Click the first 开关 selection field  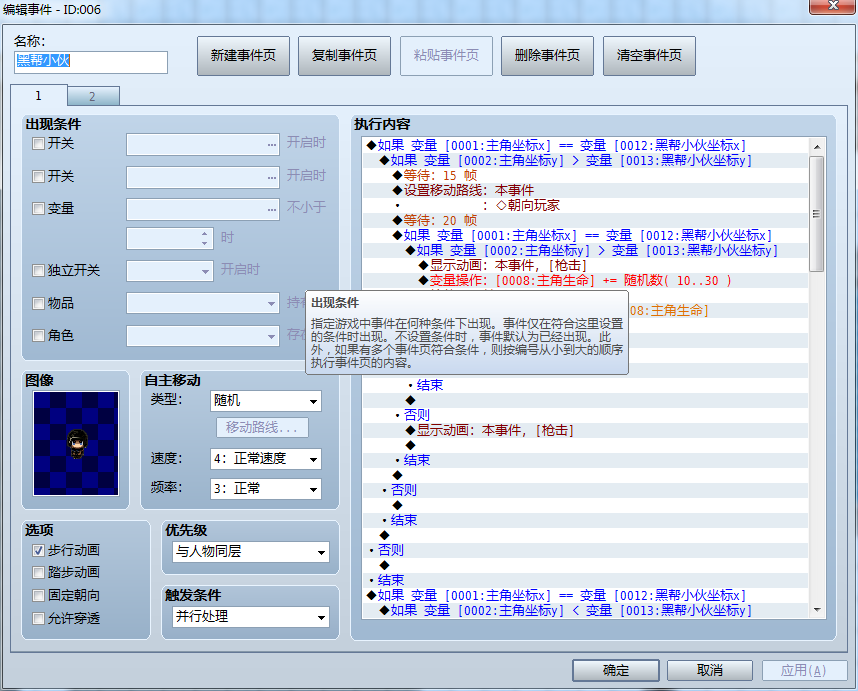203,144
